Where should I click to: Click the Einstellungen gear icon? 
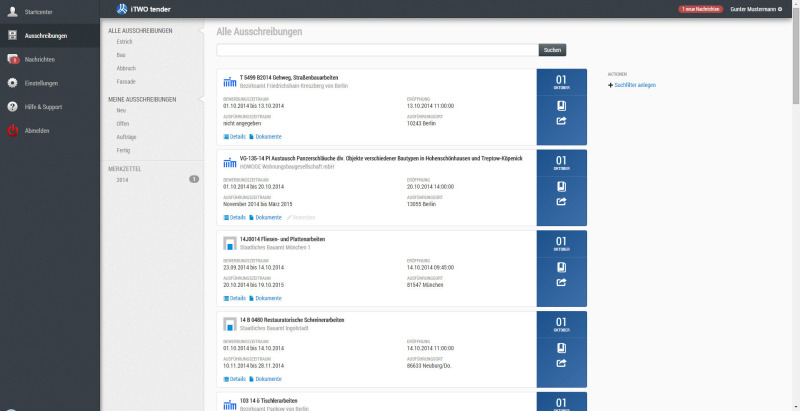[12, 83]
